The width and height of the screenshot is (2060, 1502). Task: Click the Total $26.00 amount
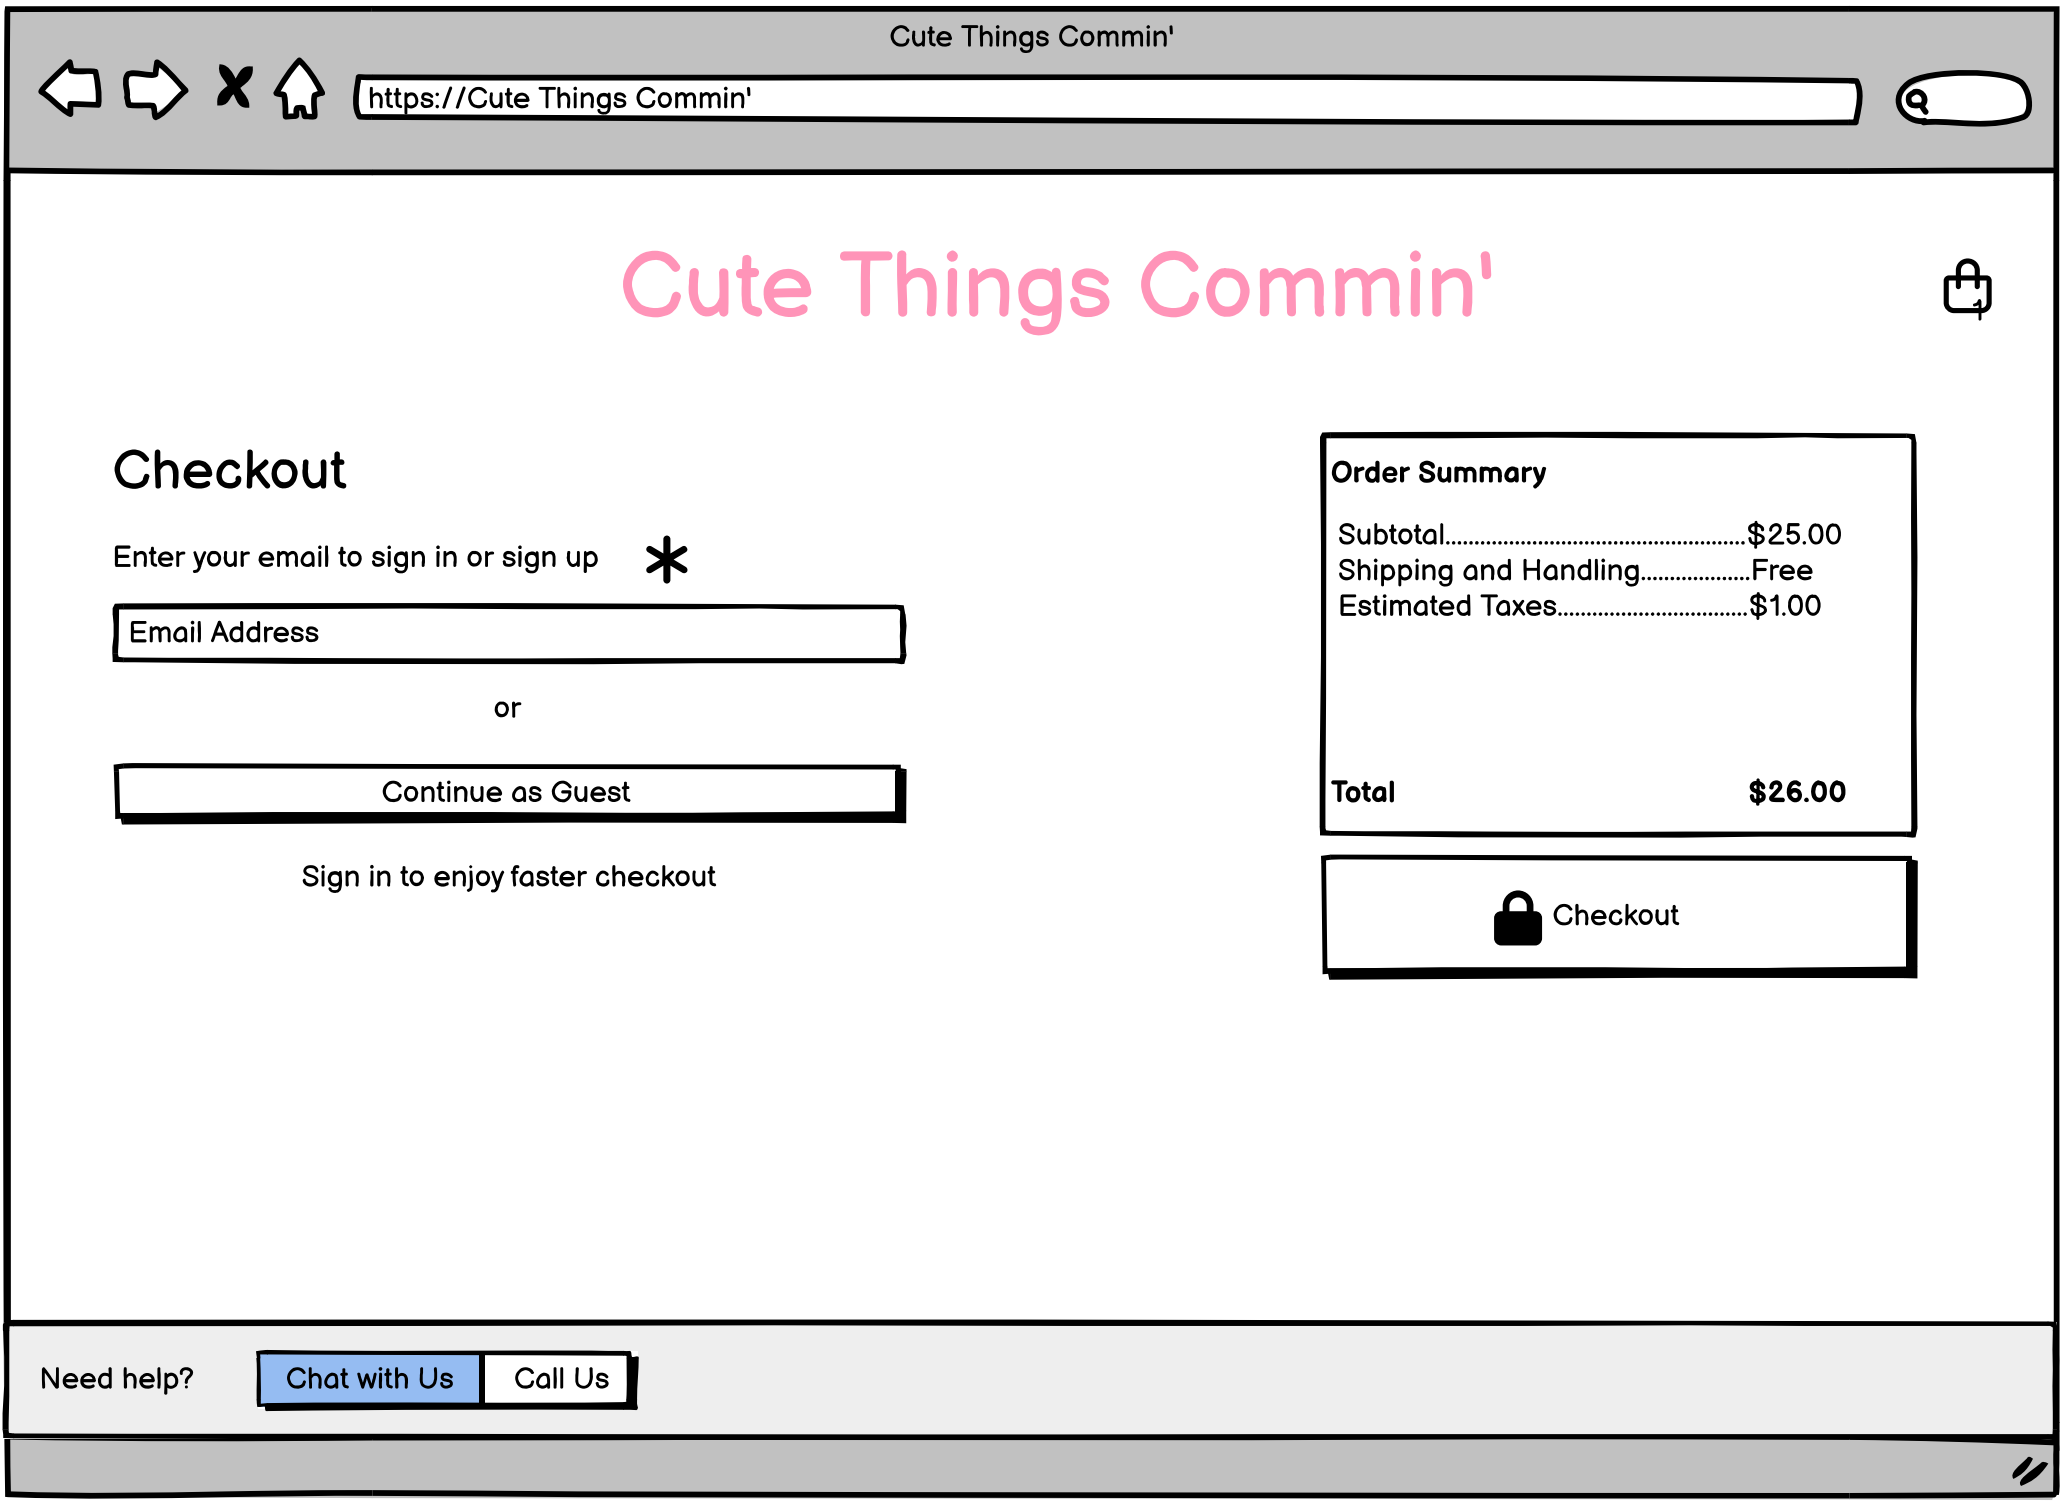click(x=1796, y=792)
